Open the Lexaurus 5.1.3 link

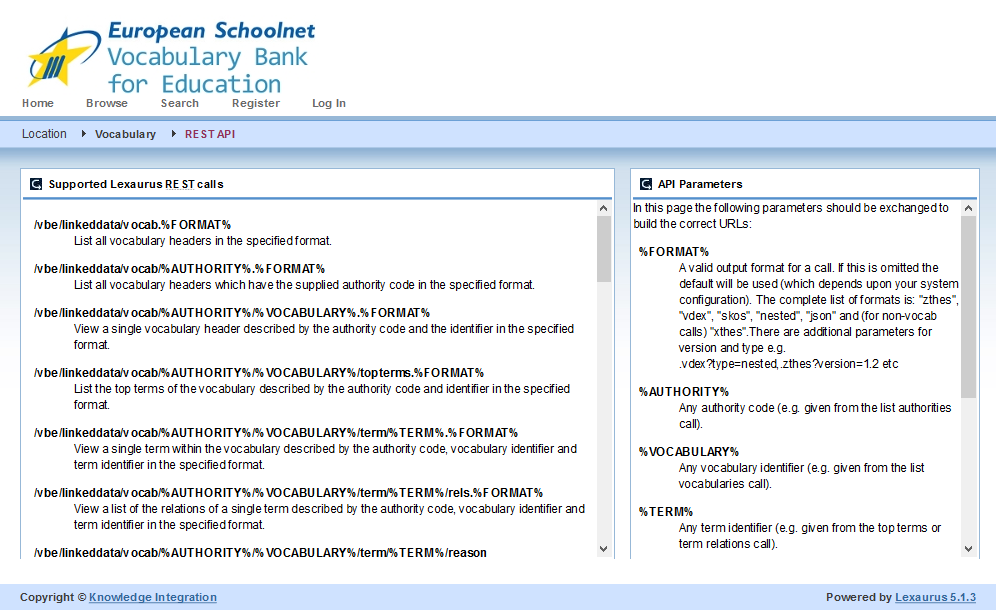point(936,597)
